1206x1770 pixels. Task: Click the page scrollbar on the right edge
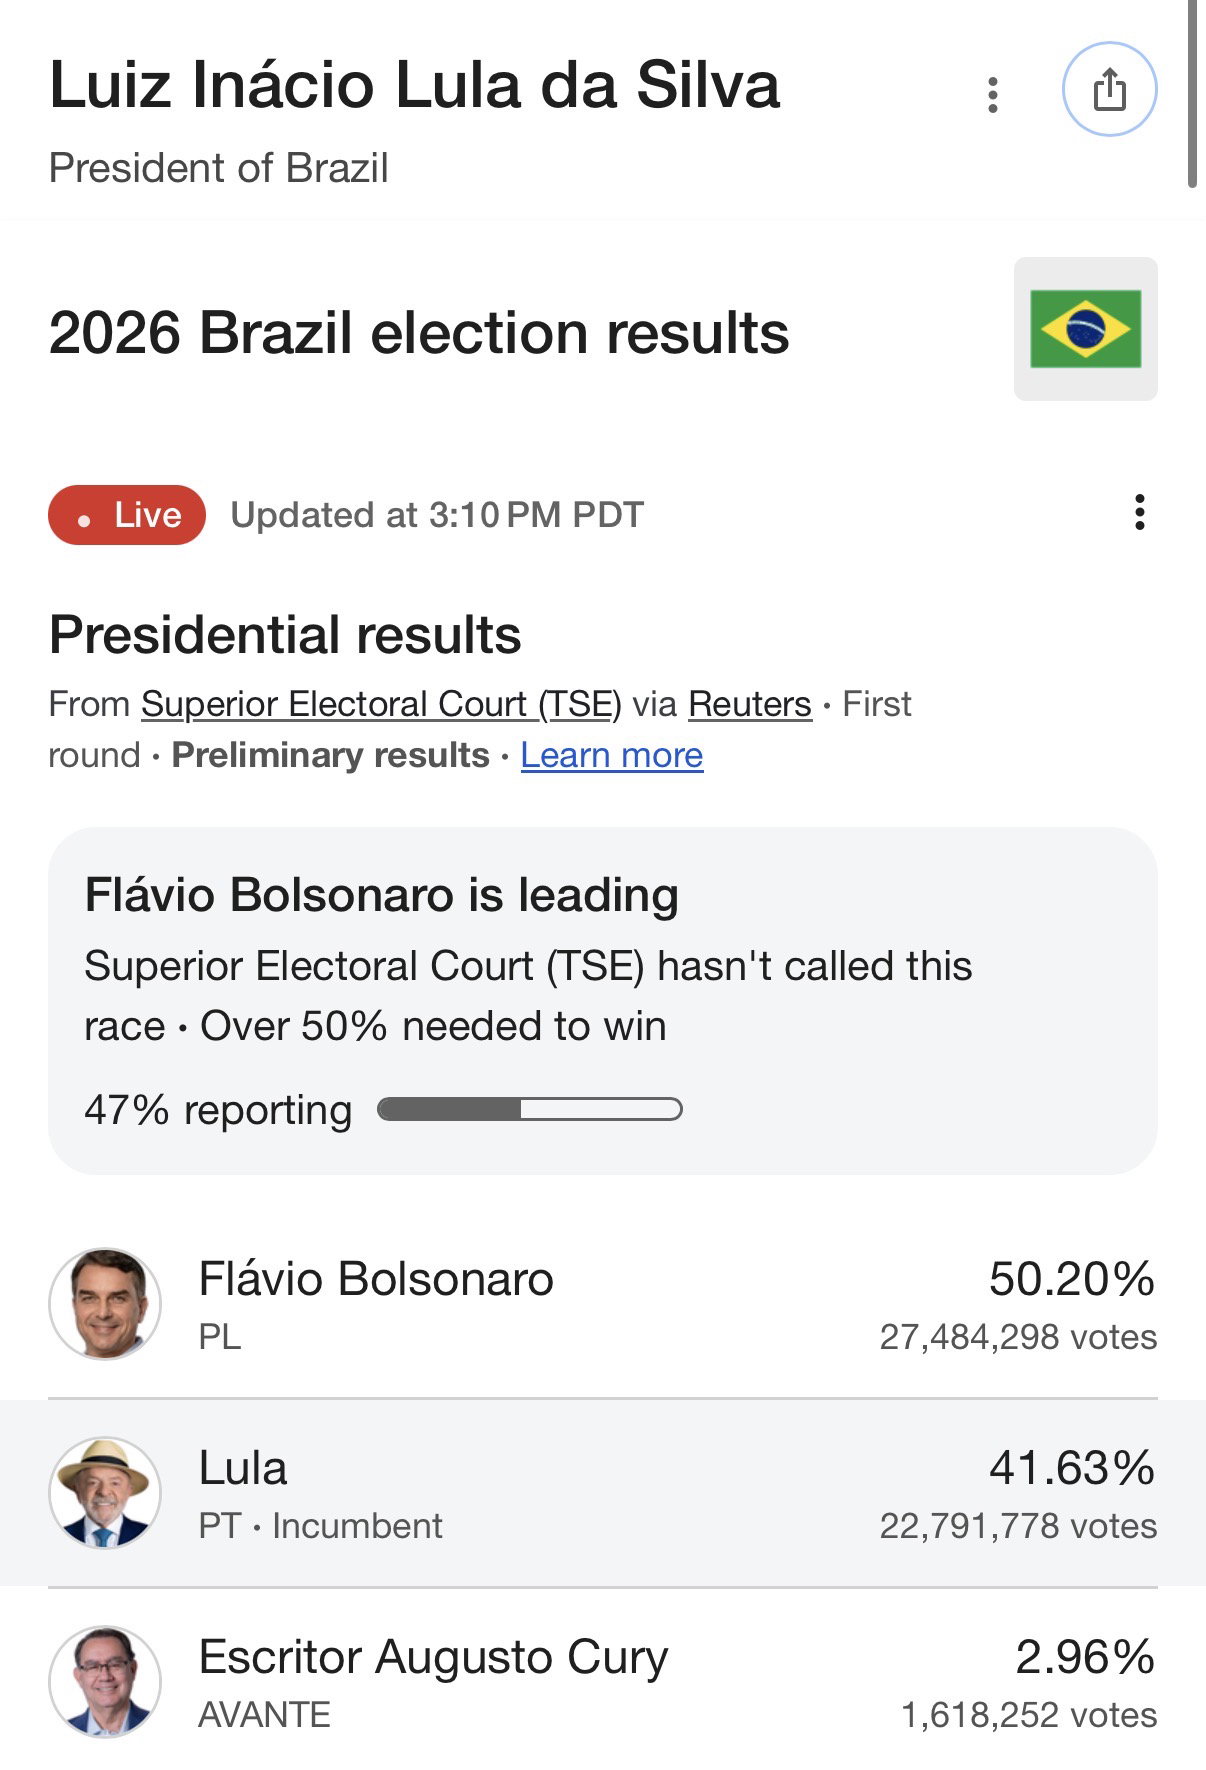point(1192,94)
